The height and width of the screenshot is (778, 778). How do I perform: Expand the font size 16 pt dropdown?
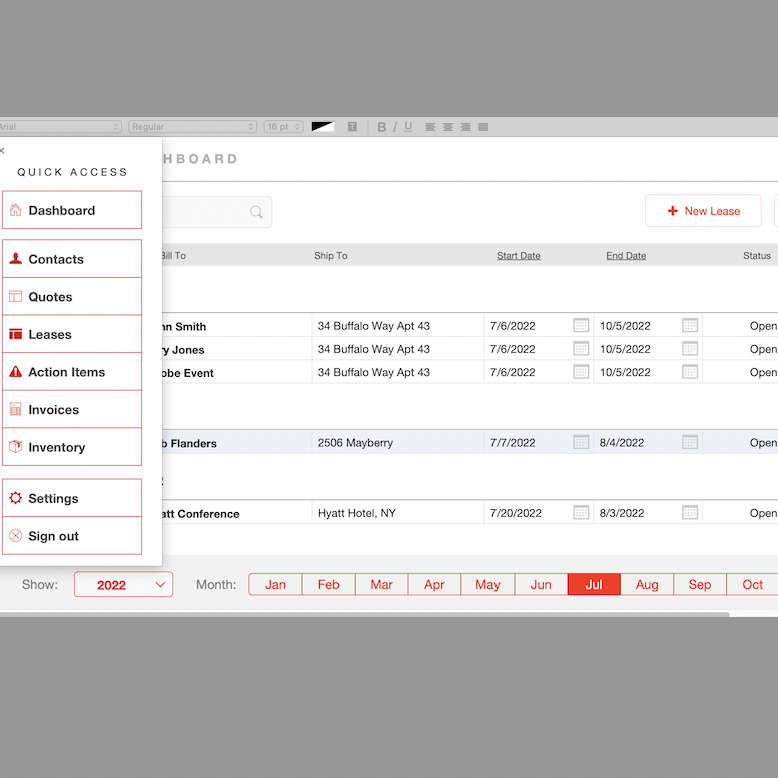(283, 127)
